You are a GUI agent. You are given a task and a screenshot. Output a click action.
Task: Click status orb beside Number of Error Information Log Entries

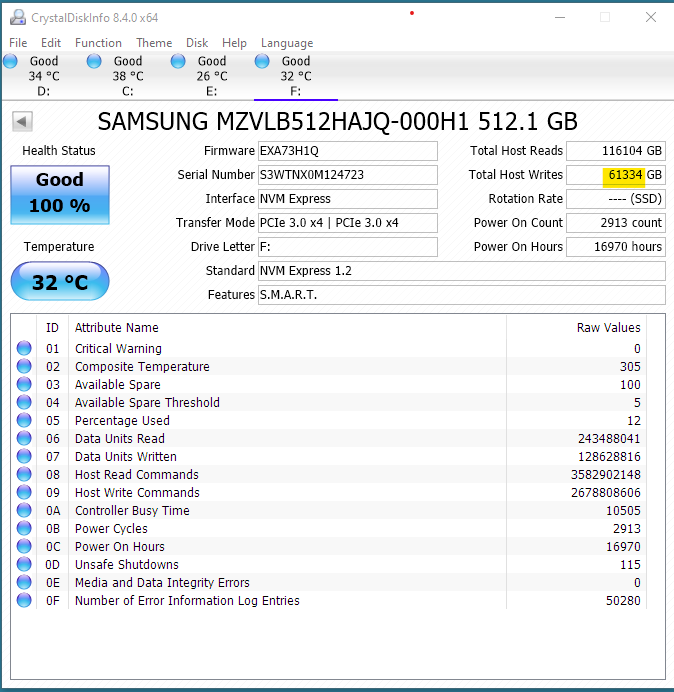24,600
